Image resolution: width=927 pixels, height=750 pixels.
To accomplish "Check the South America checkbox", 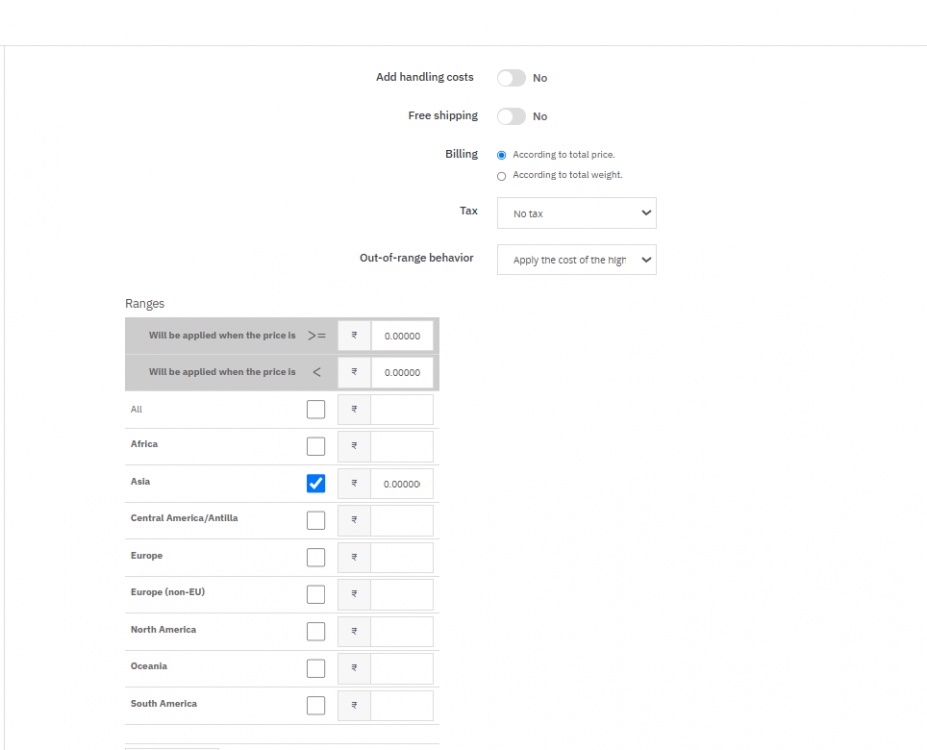I will [x=316, y=705].
